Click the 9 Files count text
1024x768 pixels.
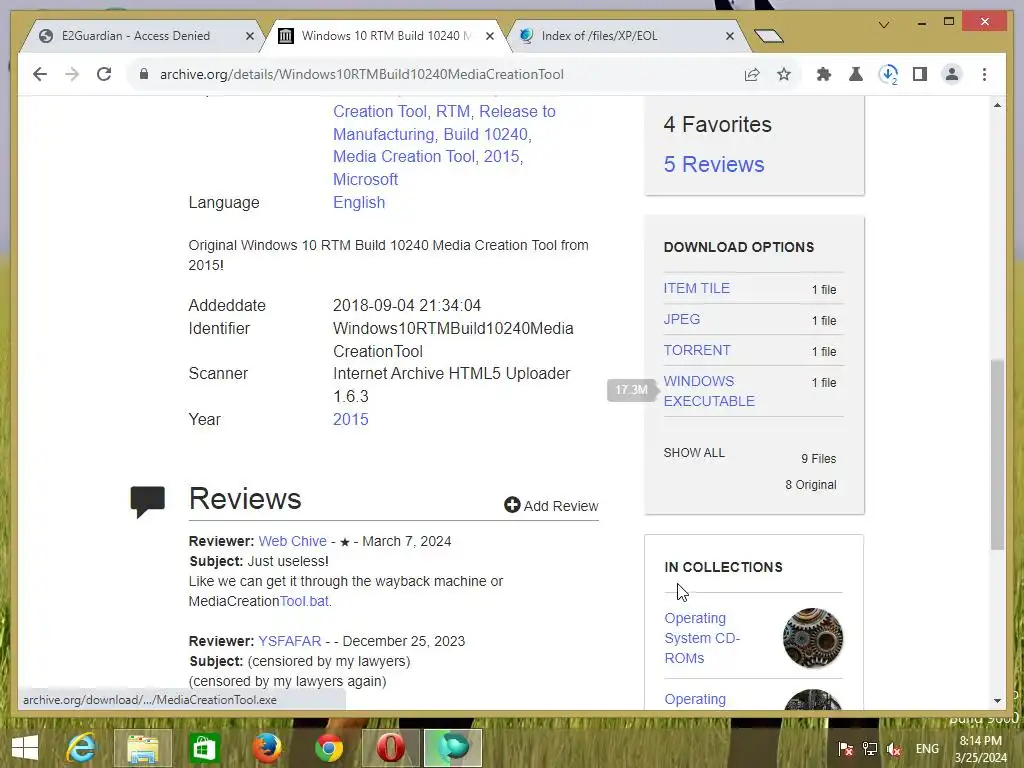[818, 459]
